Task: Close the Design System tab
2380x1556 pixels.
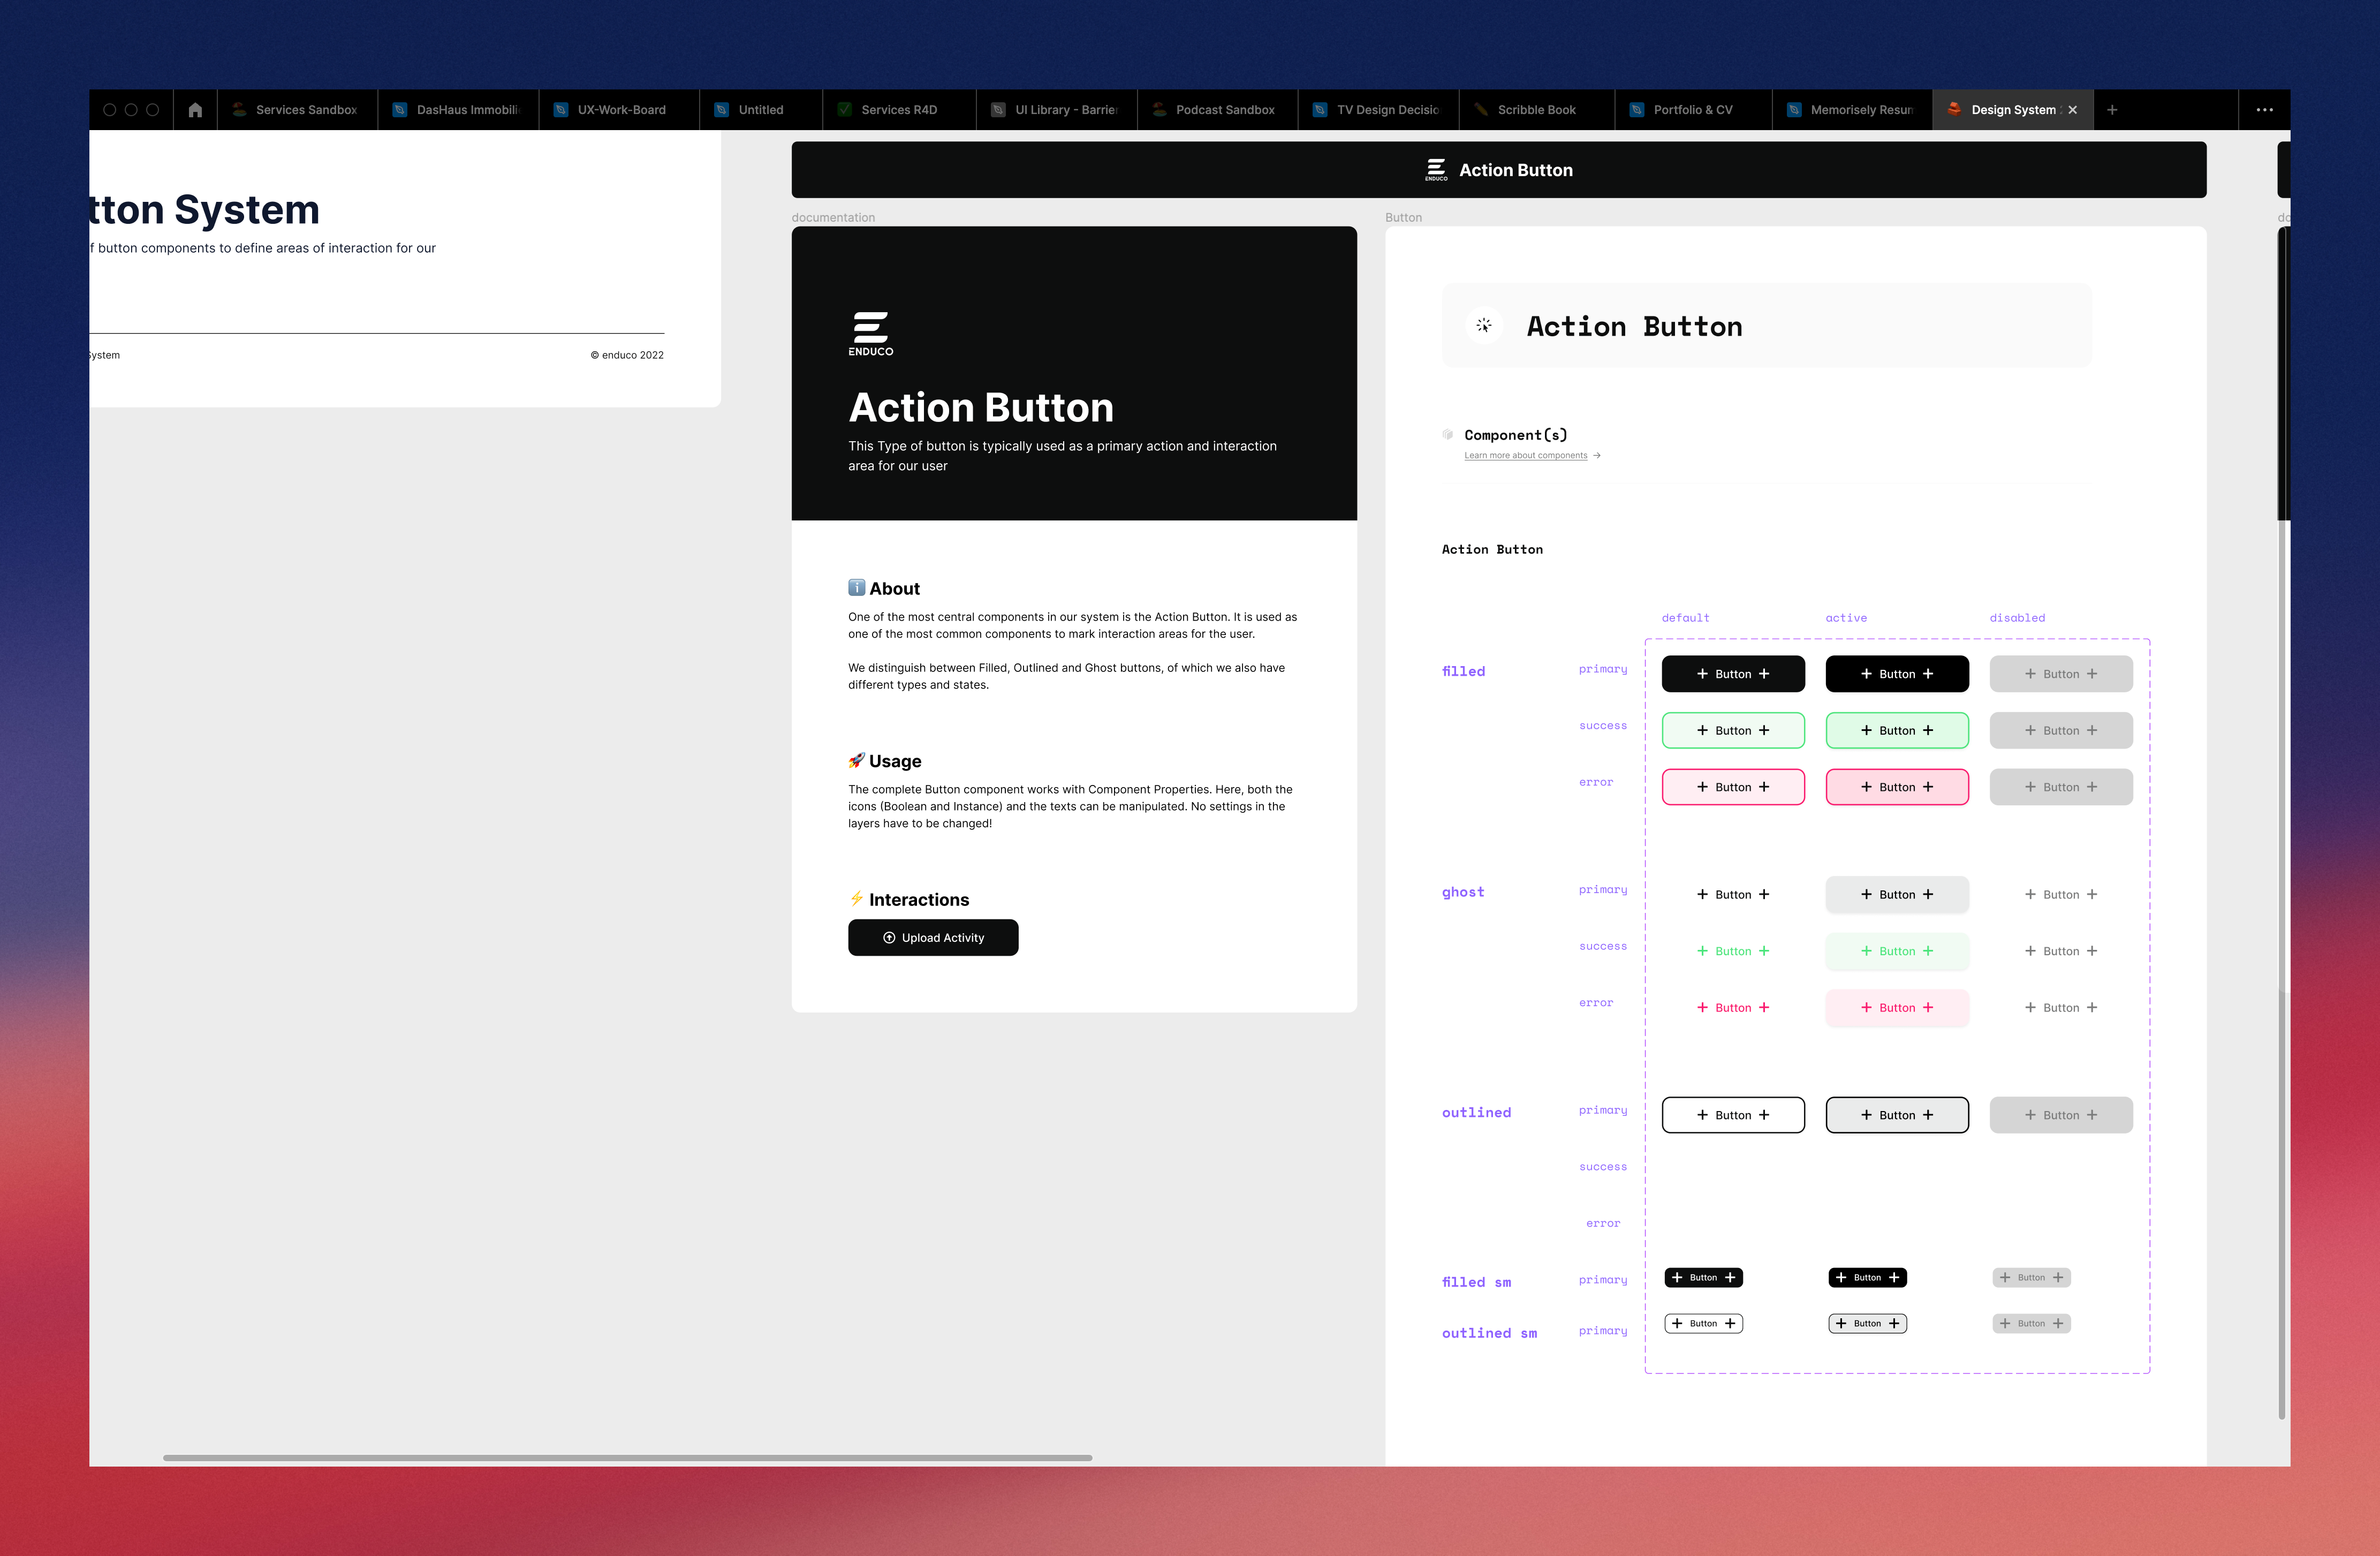Action: pos(2073,110)
